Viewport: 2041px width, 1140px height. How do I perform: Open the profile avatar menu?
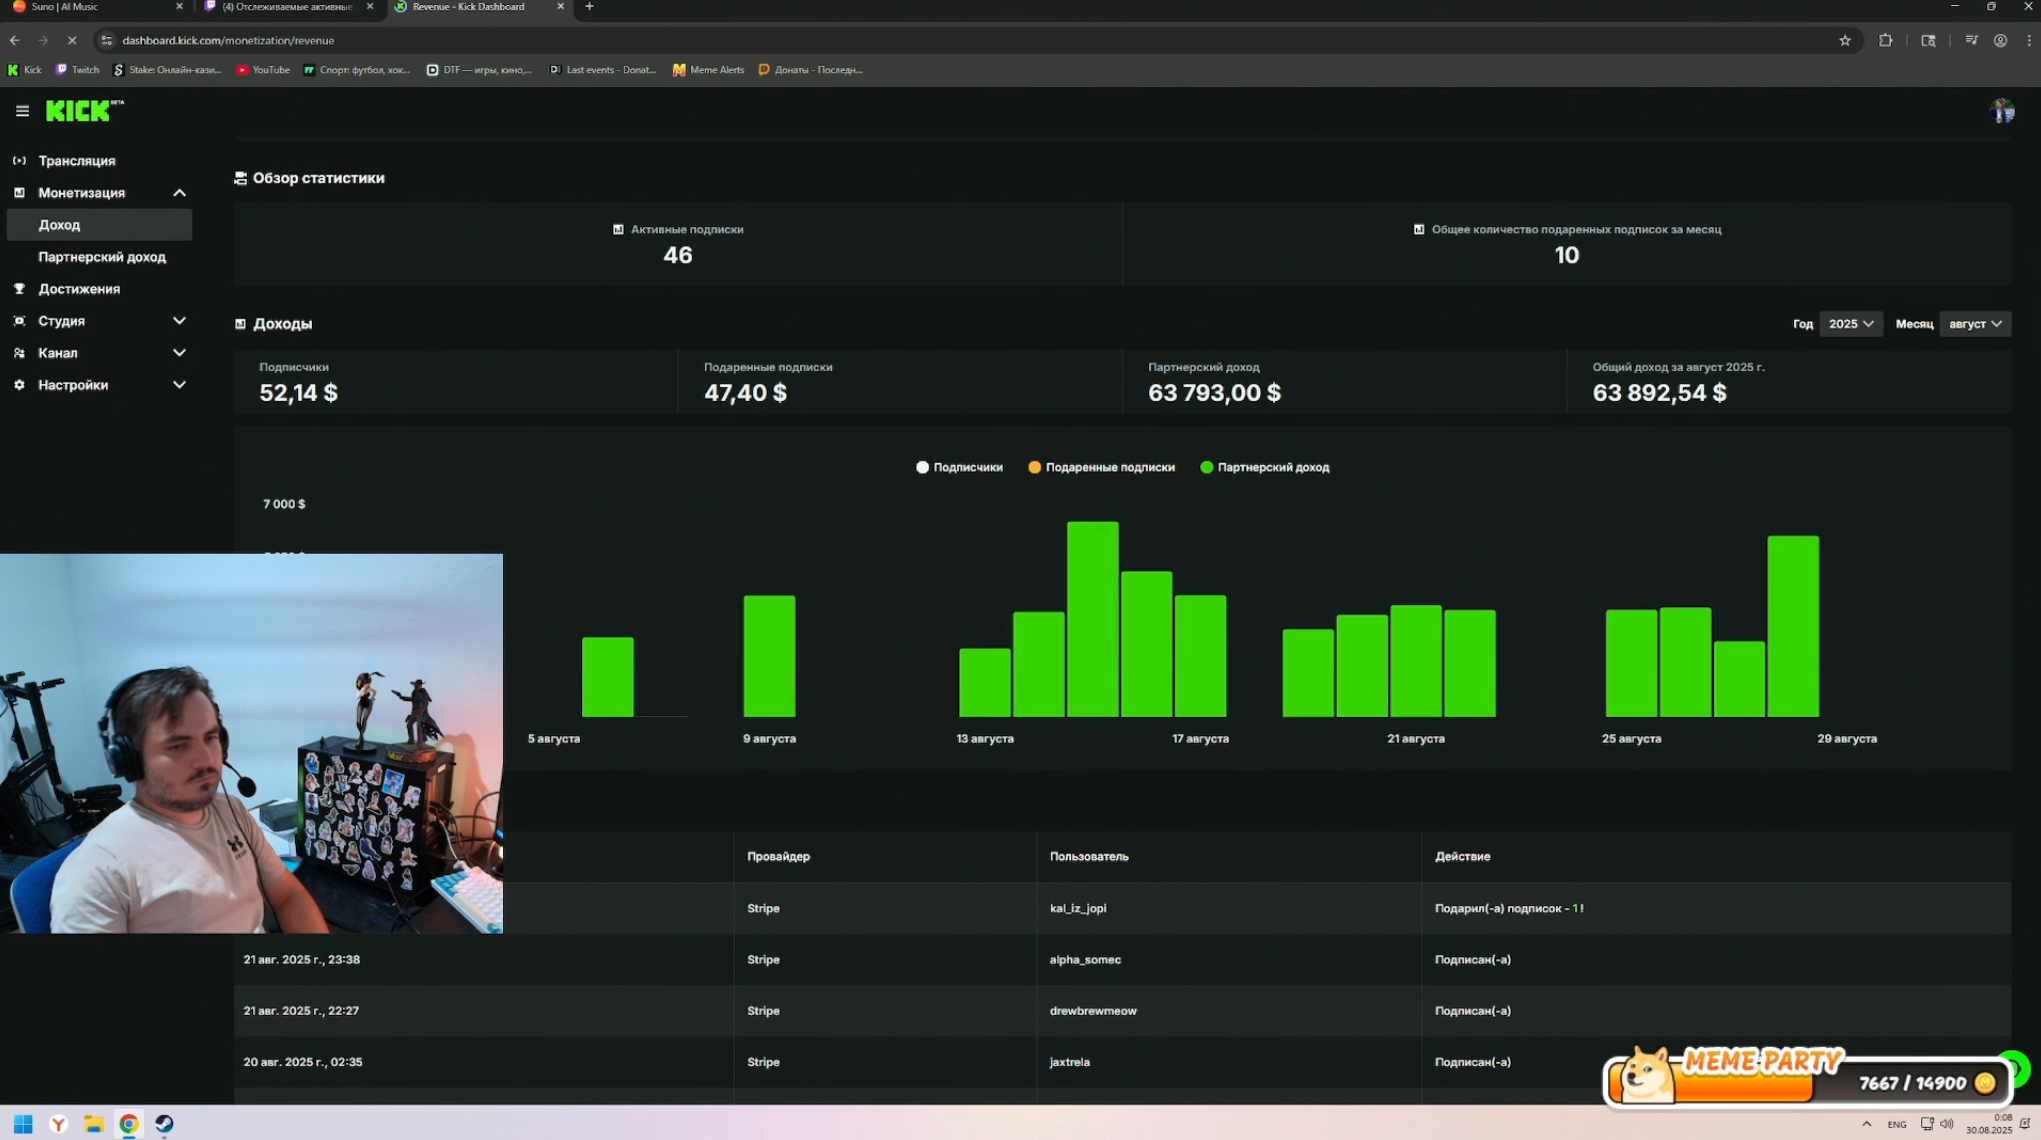click(x=2001, y=111)
